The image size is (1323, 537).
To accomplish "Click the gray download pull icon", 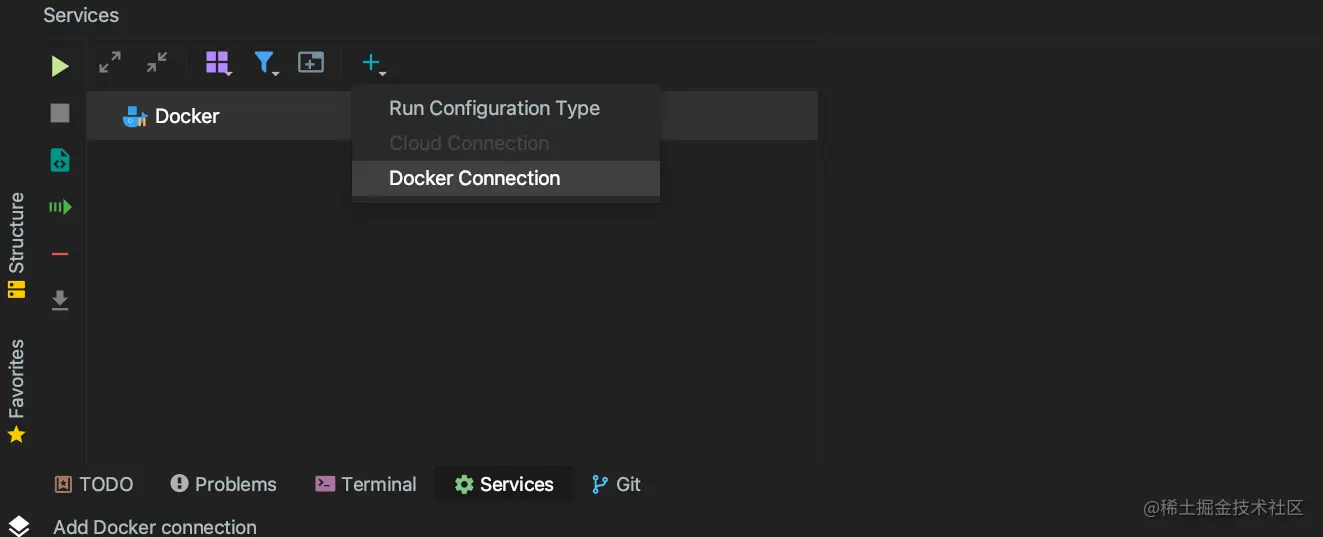I will (x=60, y=300).
